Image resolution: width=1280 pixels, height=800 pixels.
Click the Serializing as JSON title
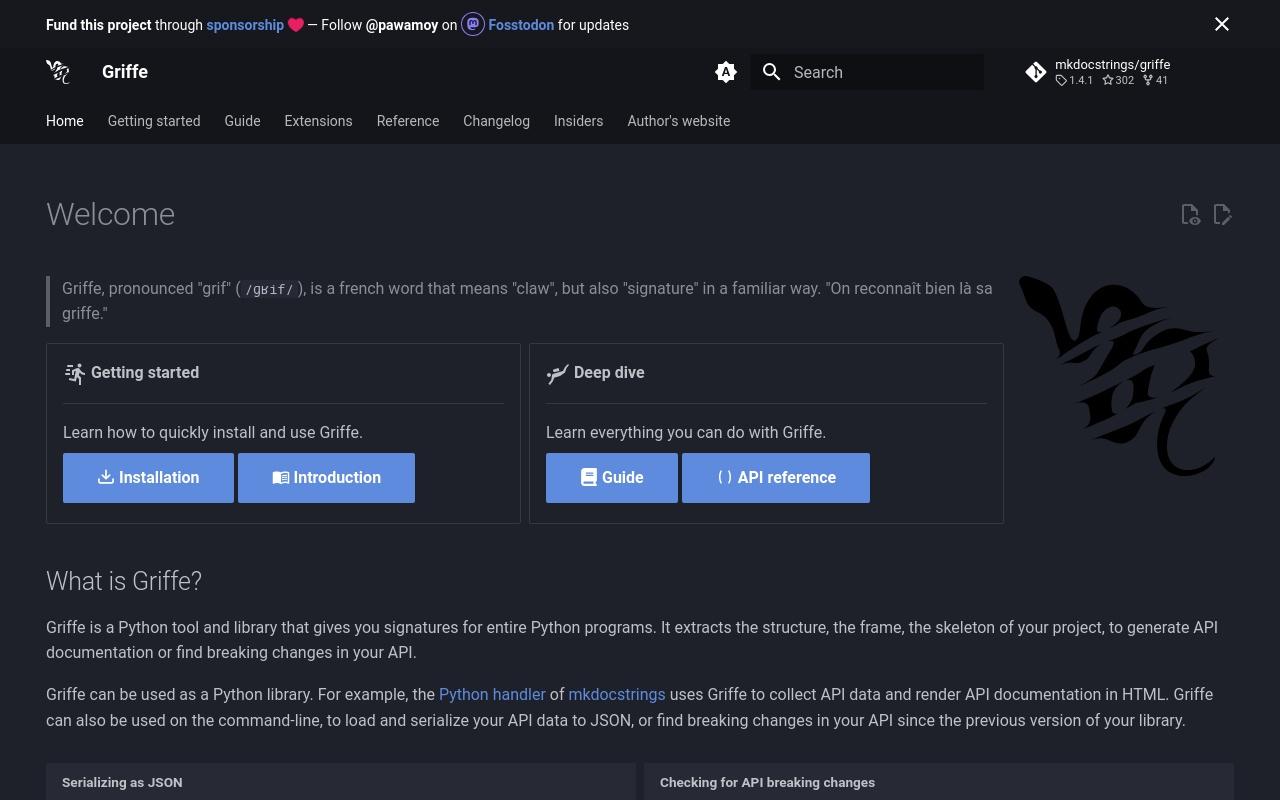[122, 782]
